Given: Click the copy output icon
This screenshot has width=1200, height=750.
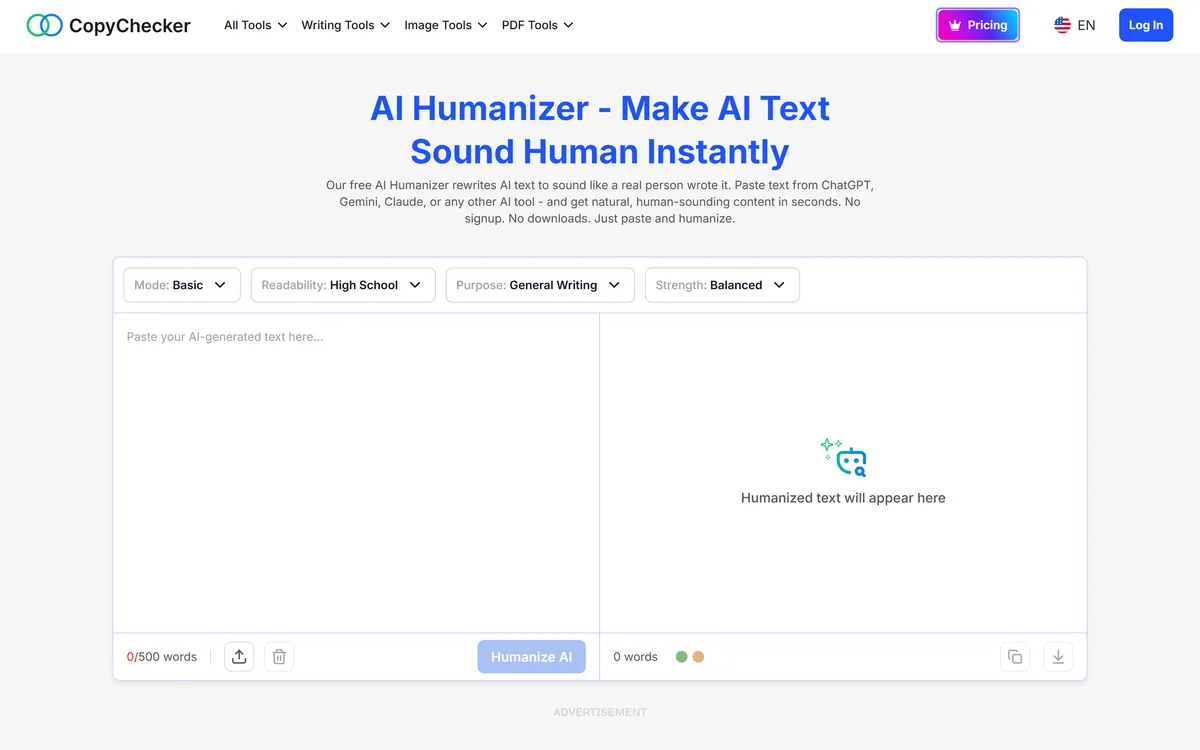Looking at the screenshot, I should (x=1015, y=657).
